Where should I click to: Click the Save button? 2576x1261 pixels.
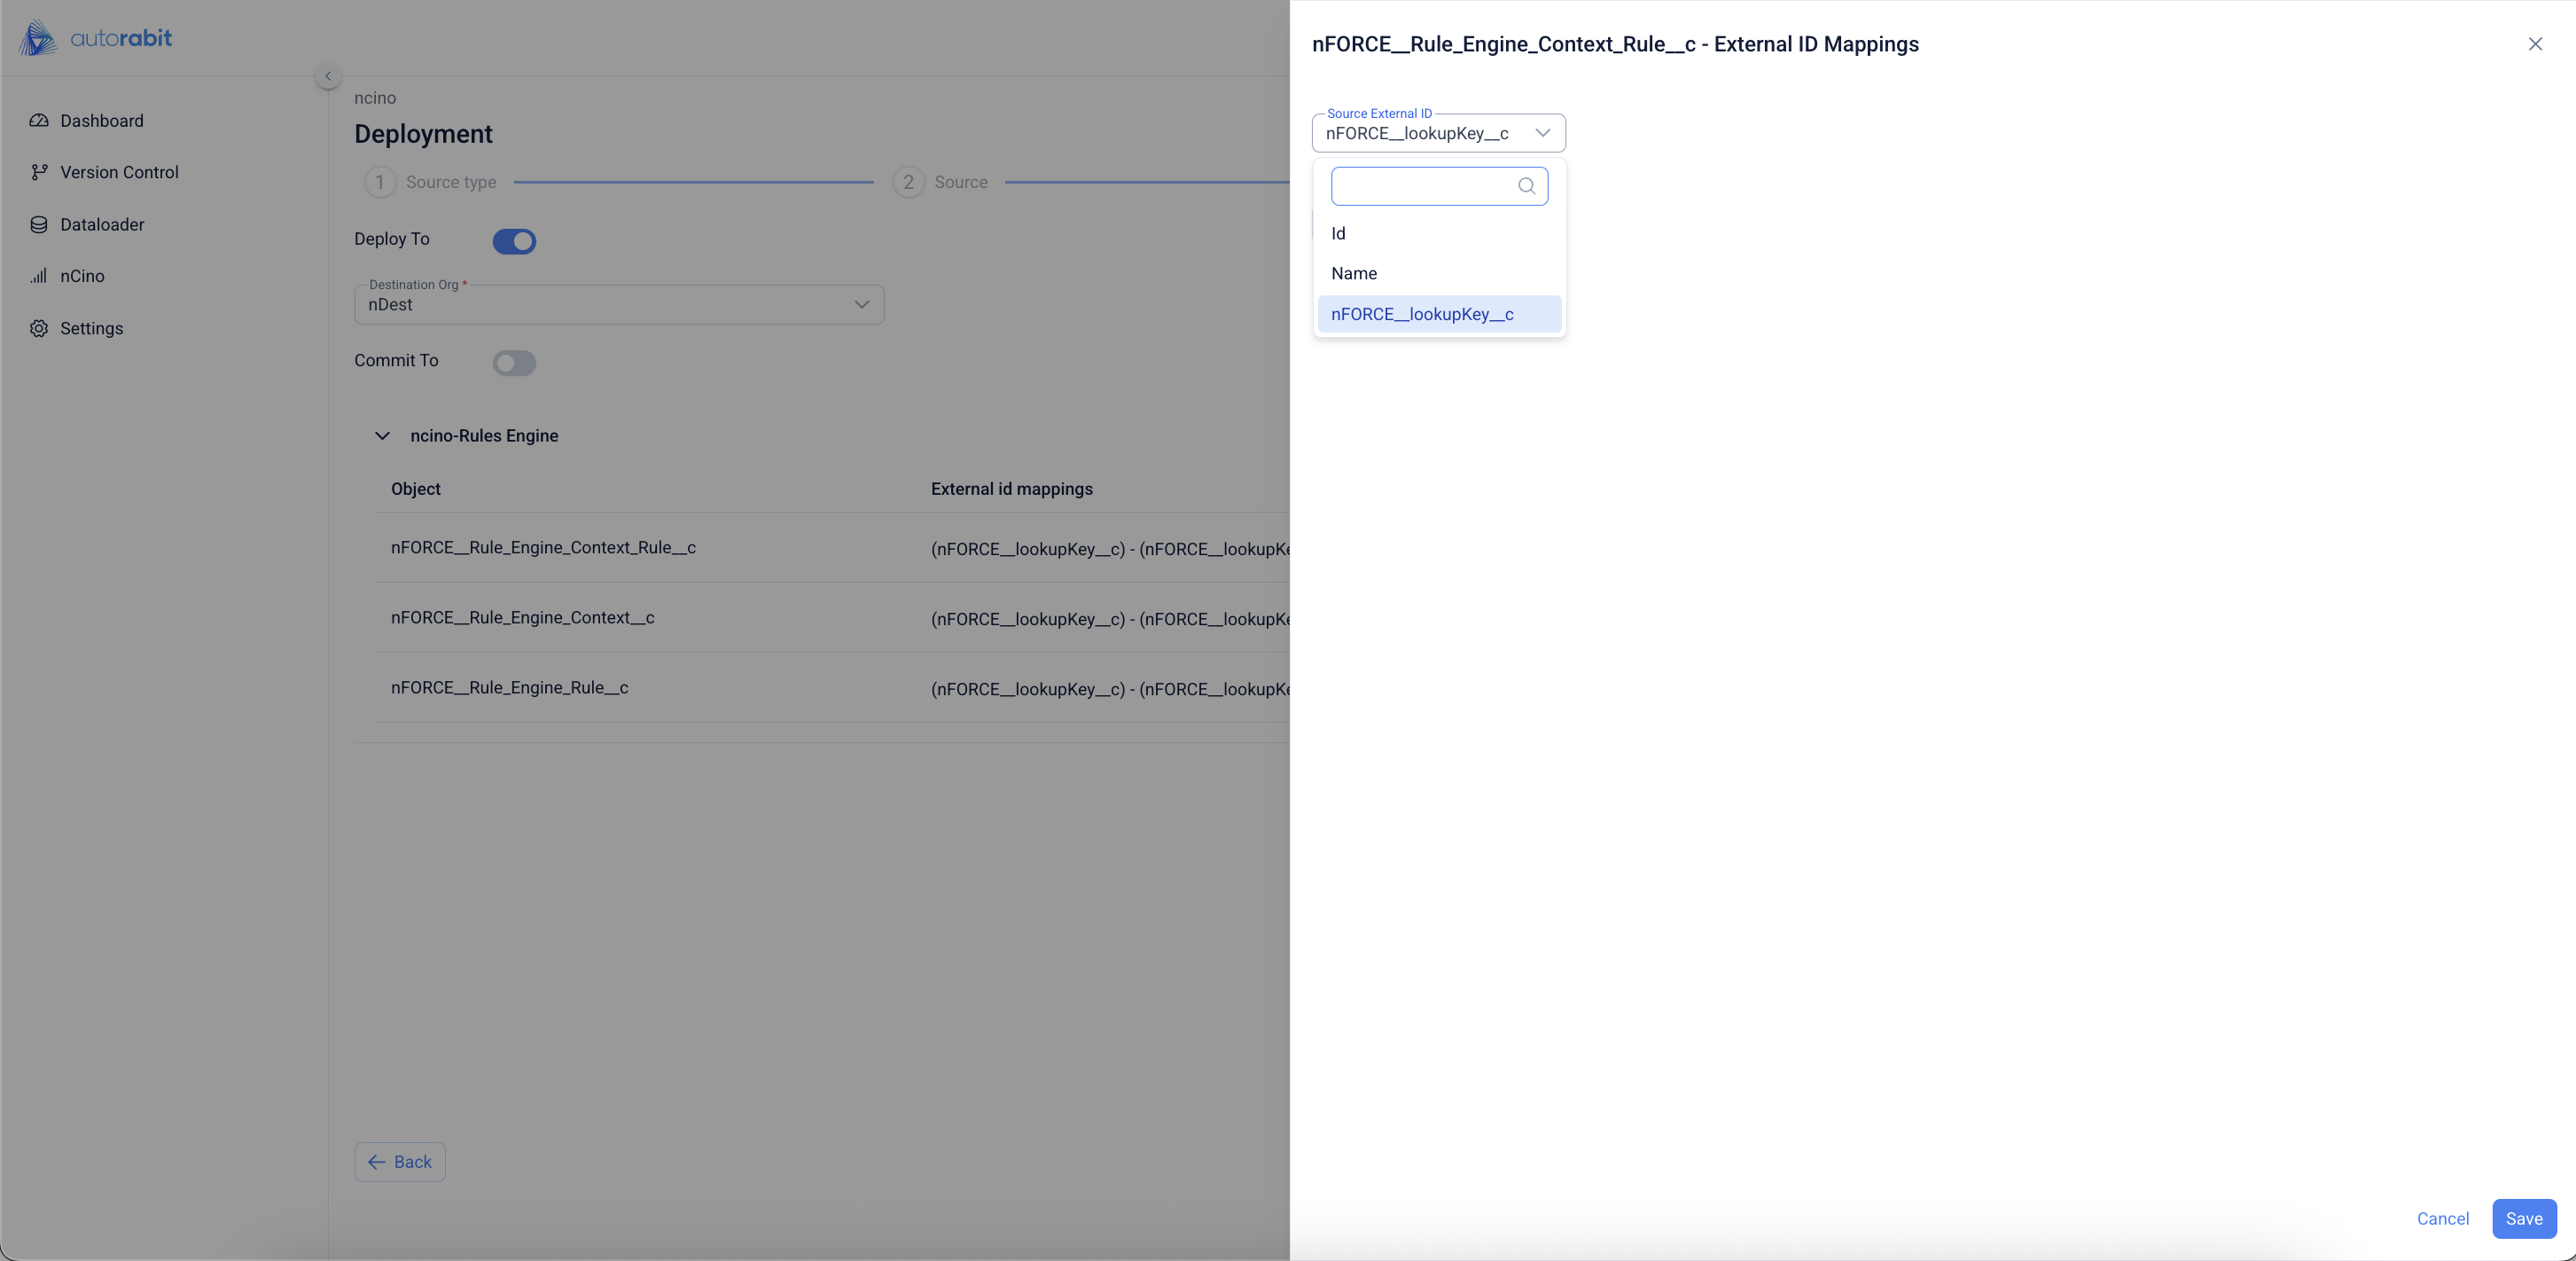click(2523, 1218)
